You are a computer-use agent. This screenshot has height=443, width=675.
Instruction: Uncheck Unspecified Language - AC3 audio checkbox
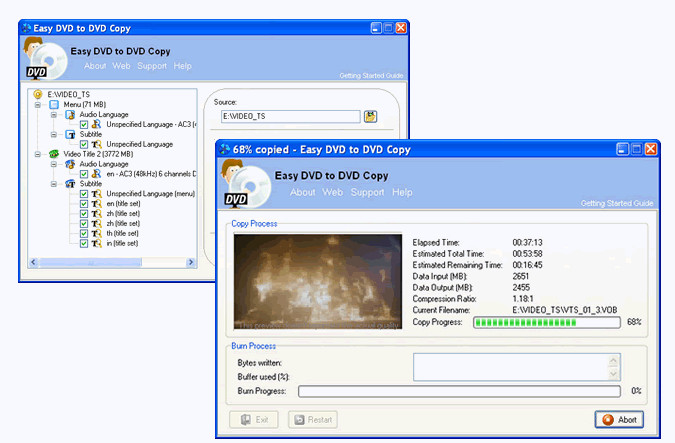tap(84, 125)
